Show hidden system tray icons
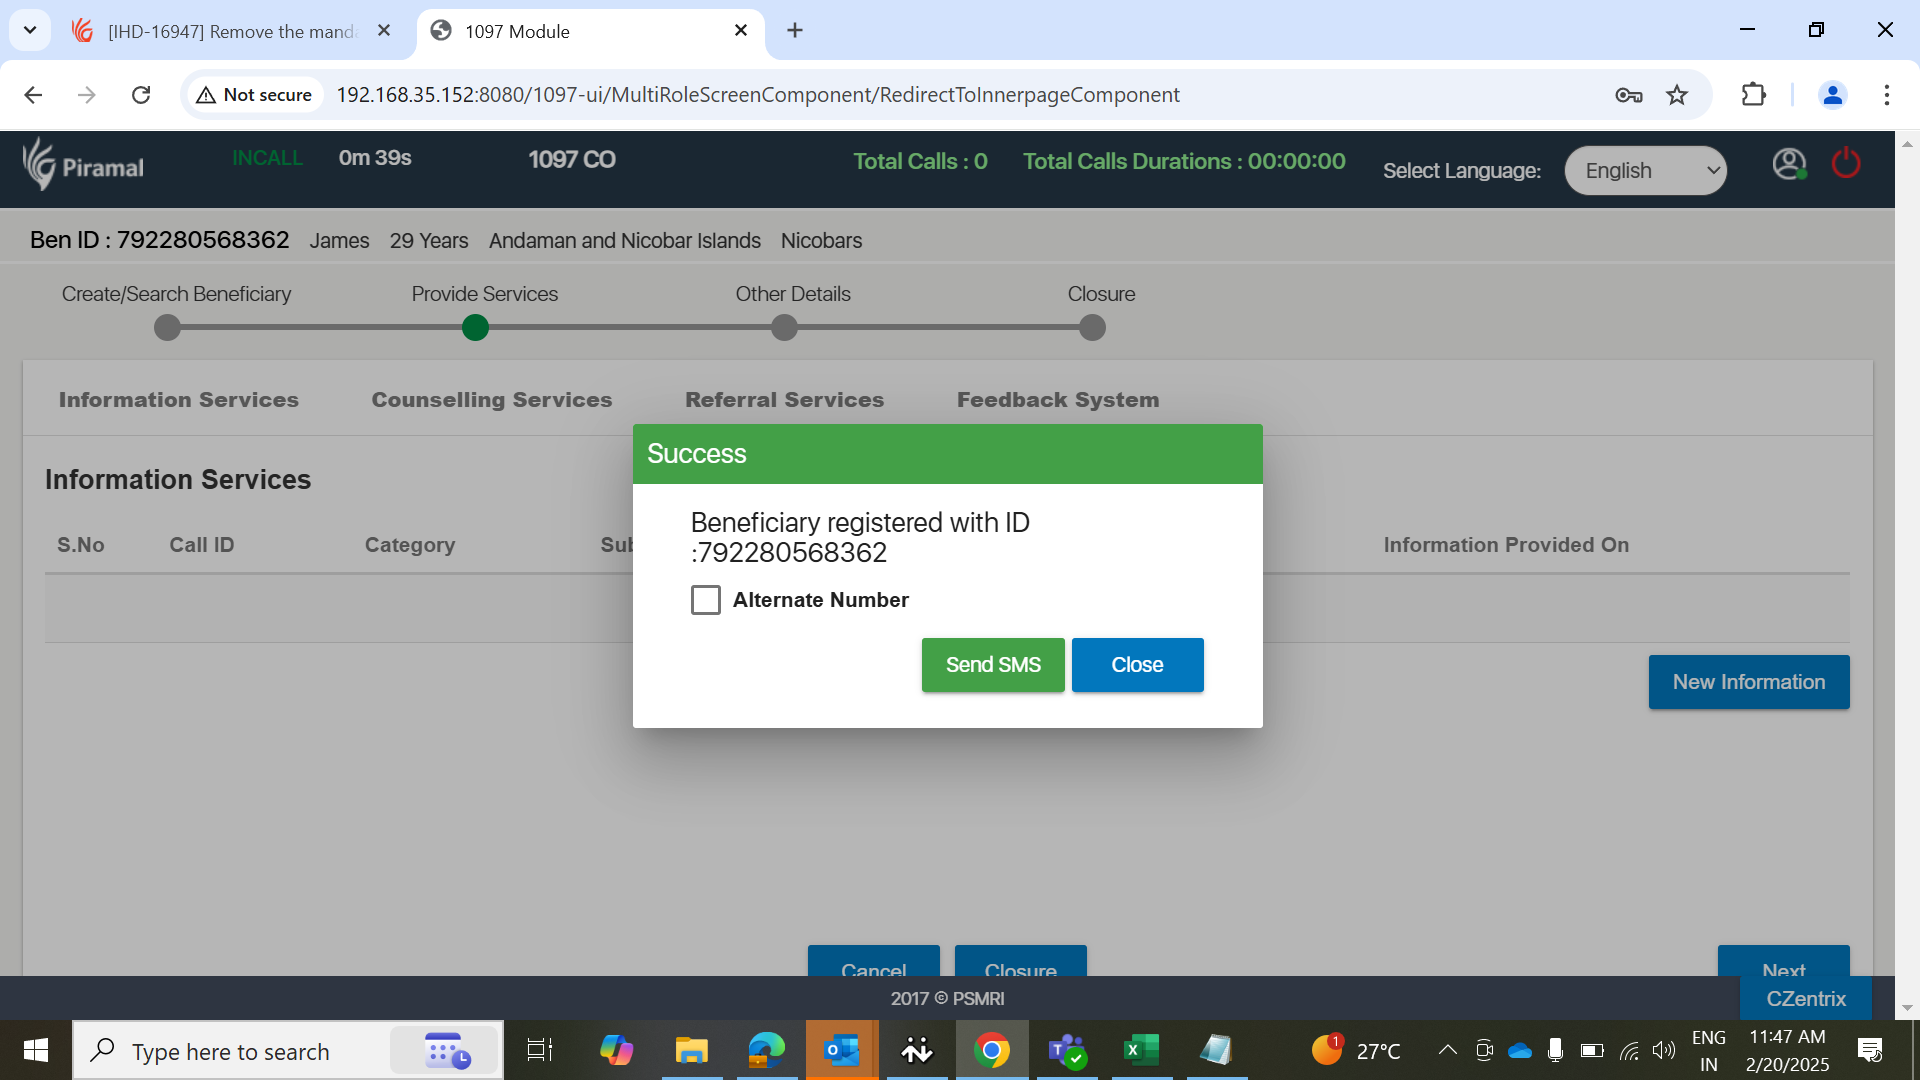The image size is (1920, 1080). (x=1447, y=1050)
